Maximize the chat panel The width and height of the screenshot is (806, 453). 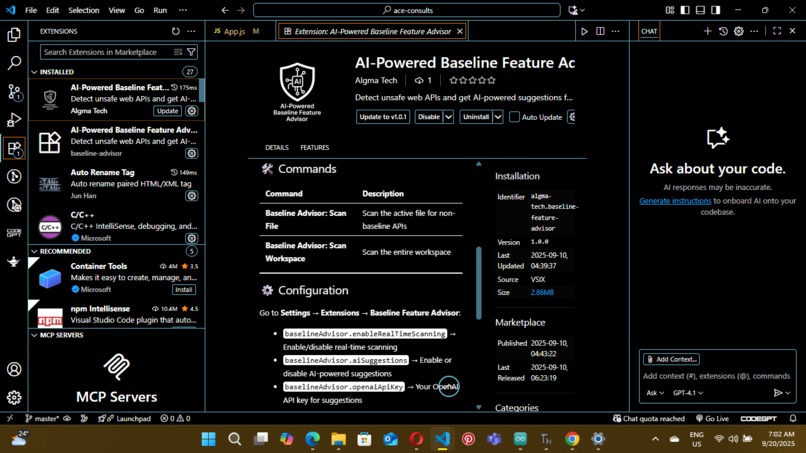tap(777, 31)
